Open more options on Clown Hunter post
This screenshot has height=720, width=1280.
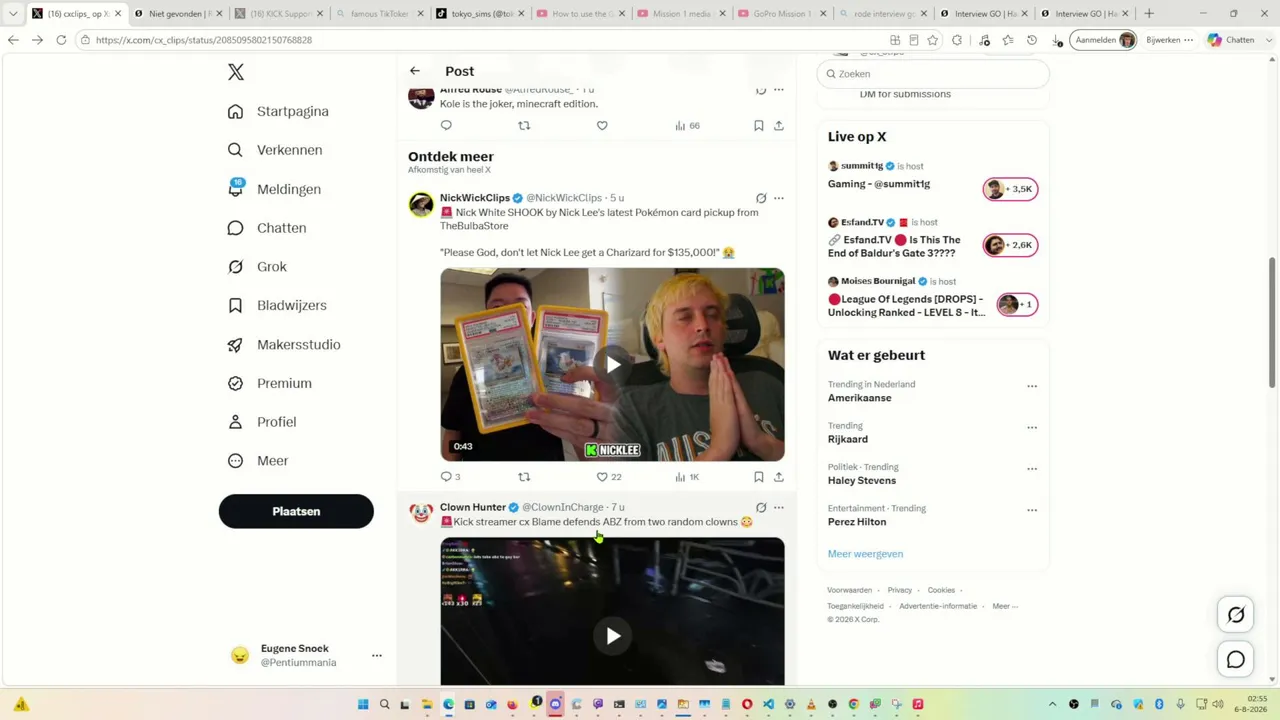tap(779, 507)
